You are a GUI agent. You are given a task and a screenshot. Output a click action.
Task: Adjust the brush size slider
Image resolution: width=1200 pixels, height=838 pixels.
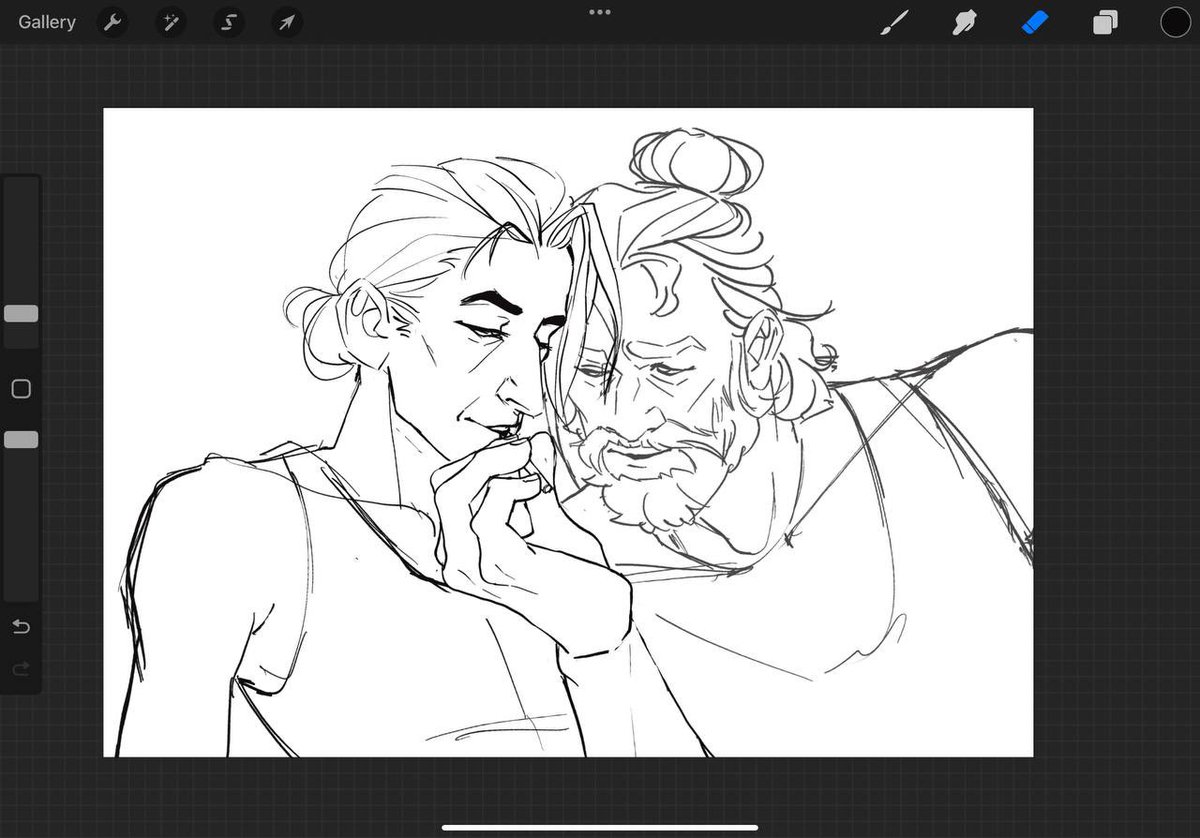(x=20, y=313)
